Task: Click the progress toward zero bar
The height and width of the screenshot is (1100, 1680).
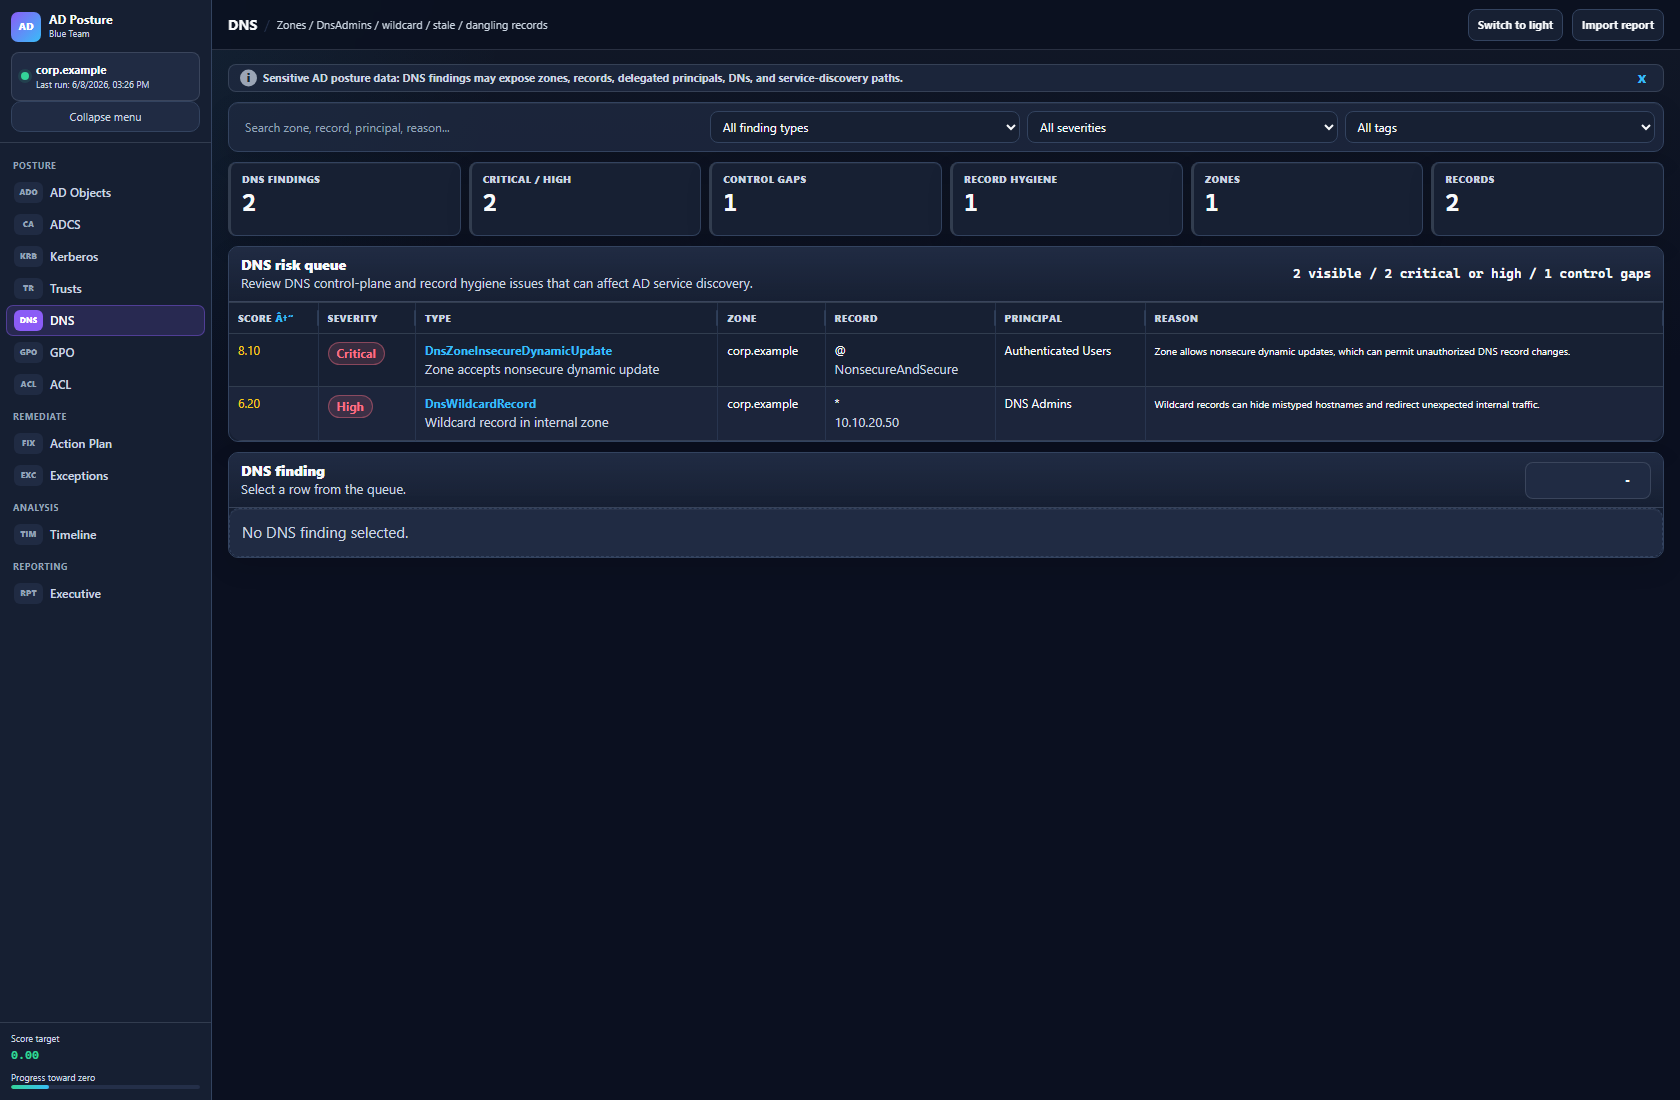Action: point(105,1087)
